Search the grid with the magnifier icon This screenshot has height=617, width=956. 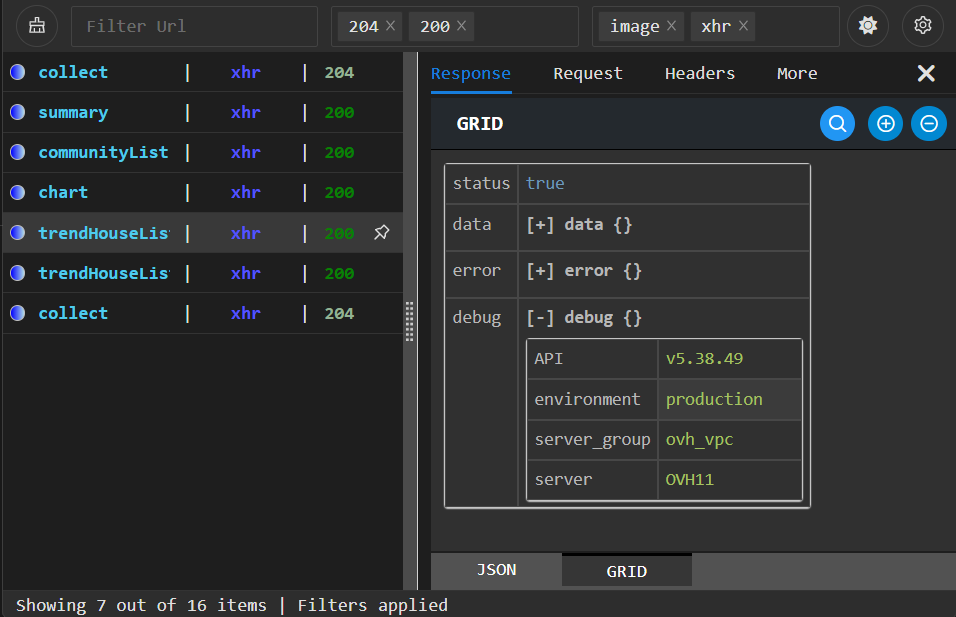[837, 124]
